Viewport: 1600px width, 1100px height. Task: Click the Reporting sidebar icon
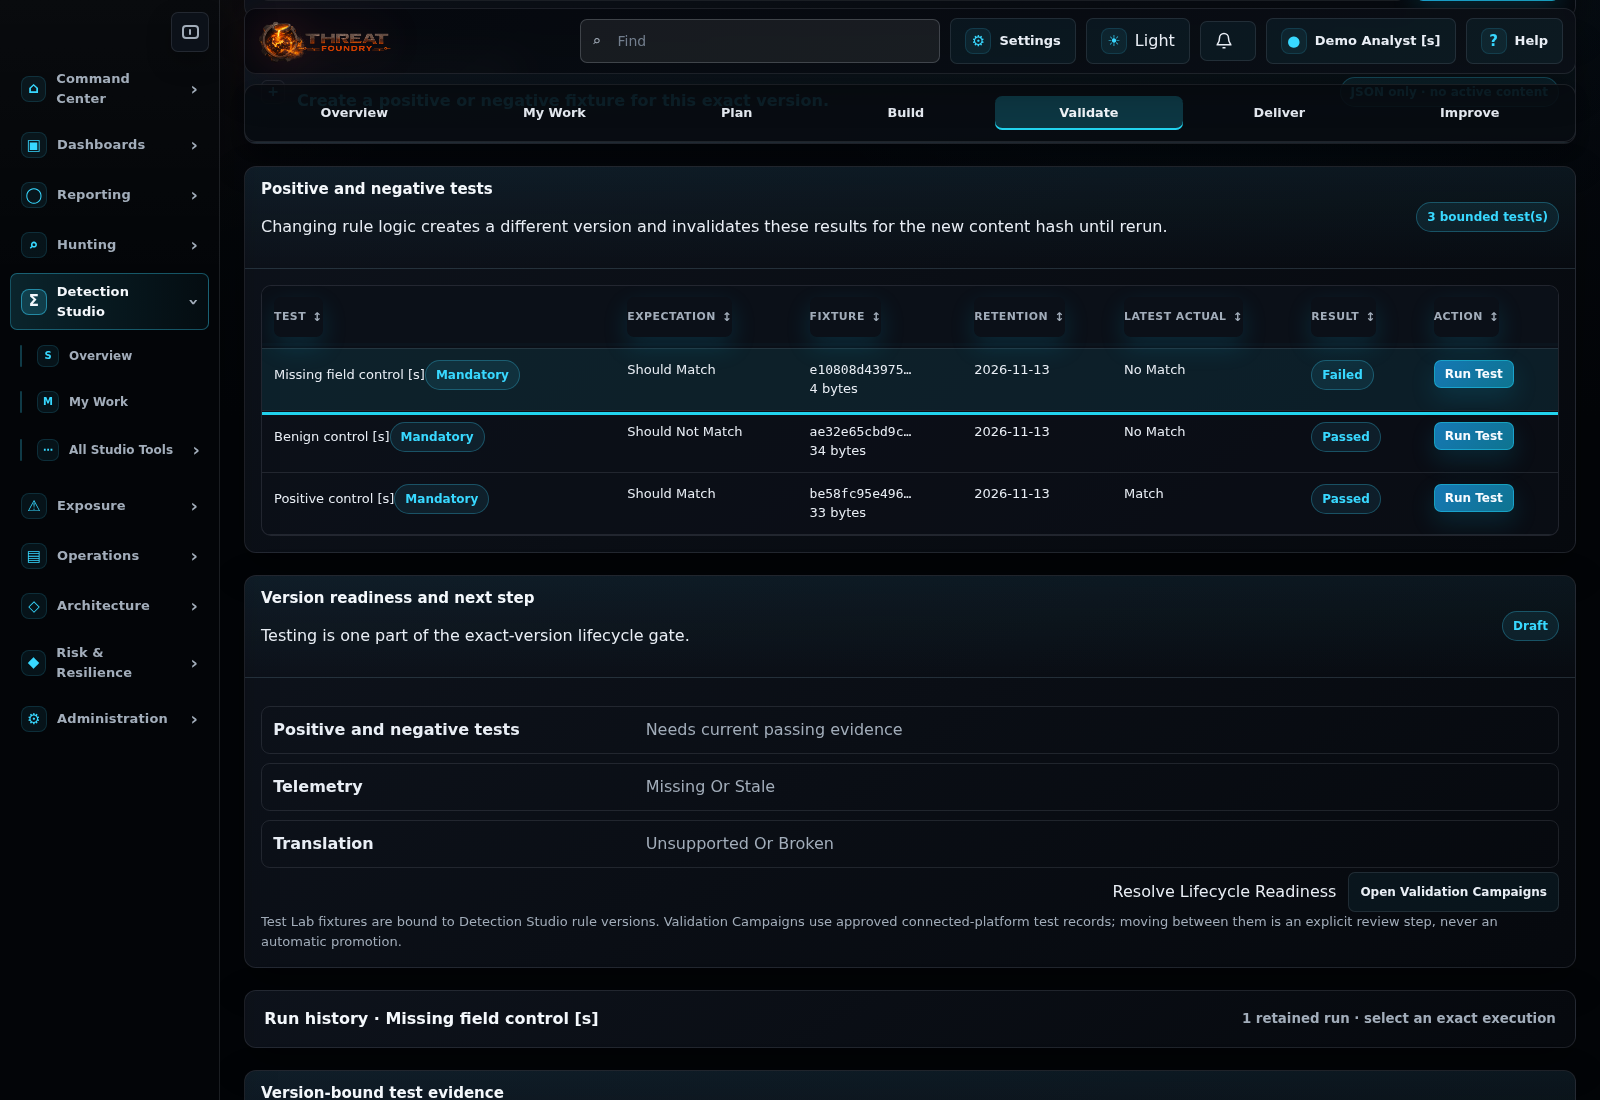point(34,195)
